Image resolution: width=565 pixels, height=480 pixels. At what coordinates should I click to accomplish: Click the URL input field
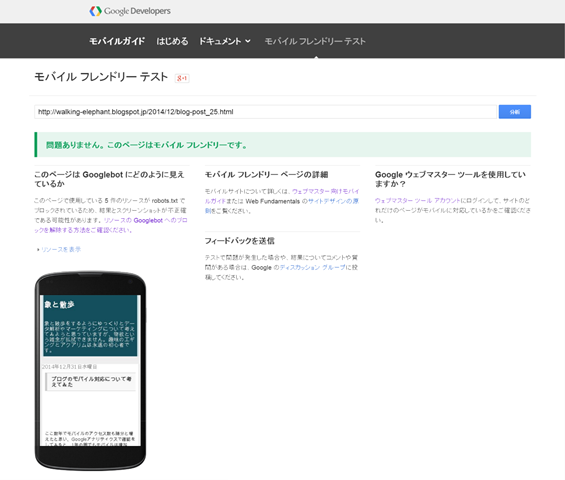pos(265,112)
